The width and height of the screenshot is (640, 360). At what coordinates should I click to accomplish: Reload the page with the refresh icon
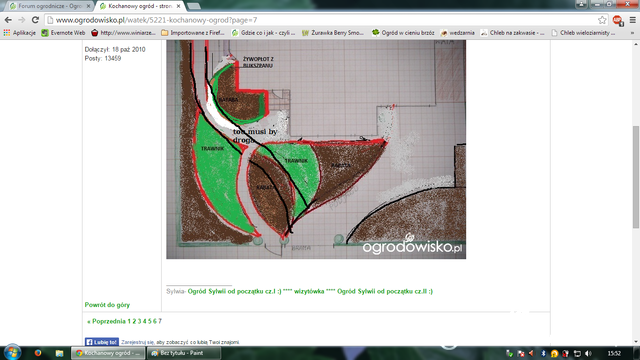[x=36, y=20]
